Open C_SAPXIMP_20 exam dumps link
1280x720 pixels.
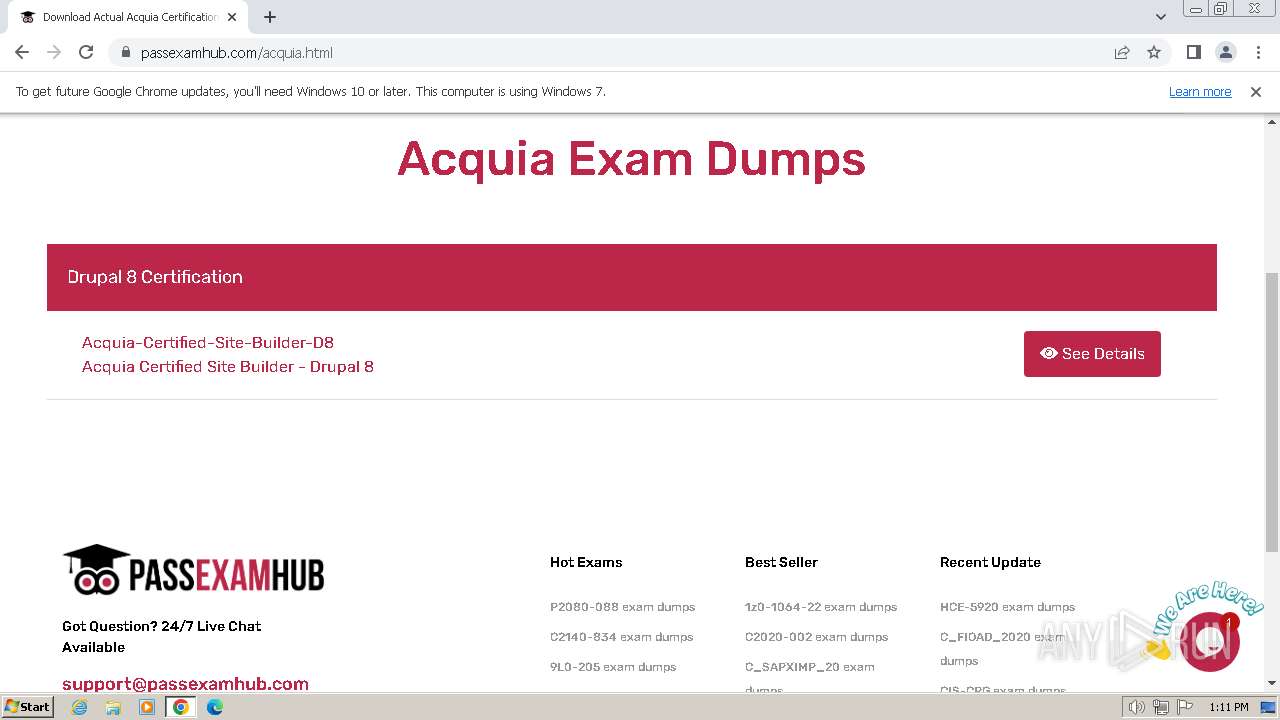pyautogui.click(x=810, y=677)
